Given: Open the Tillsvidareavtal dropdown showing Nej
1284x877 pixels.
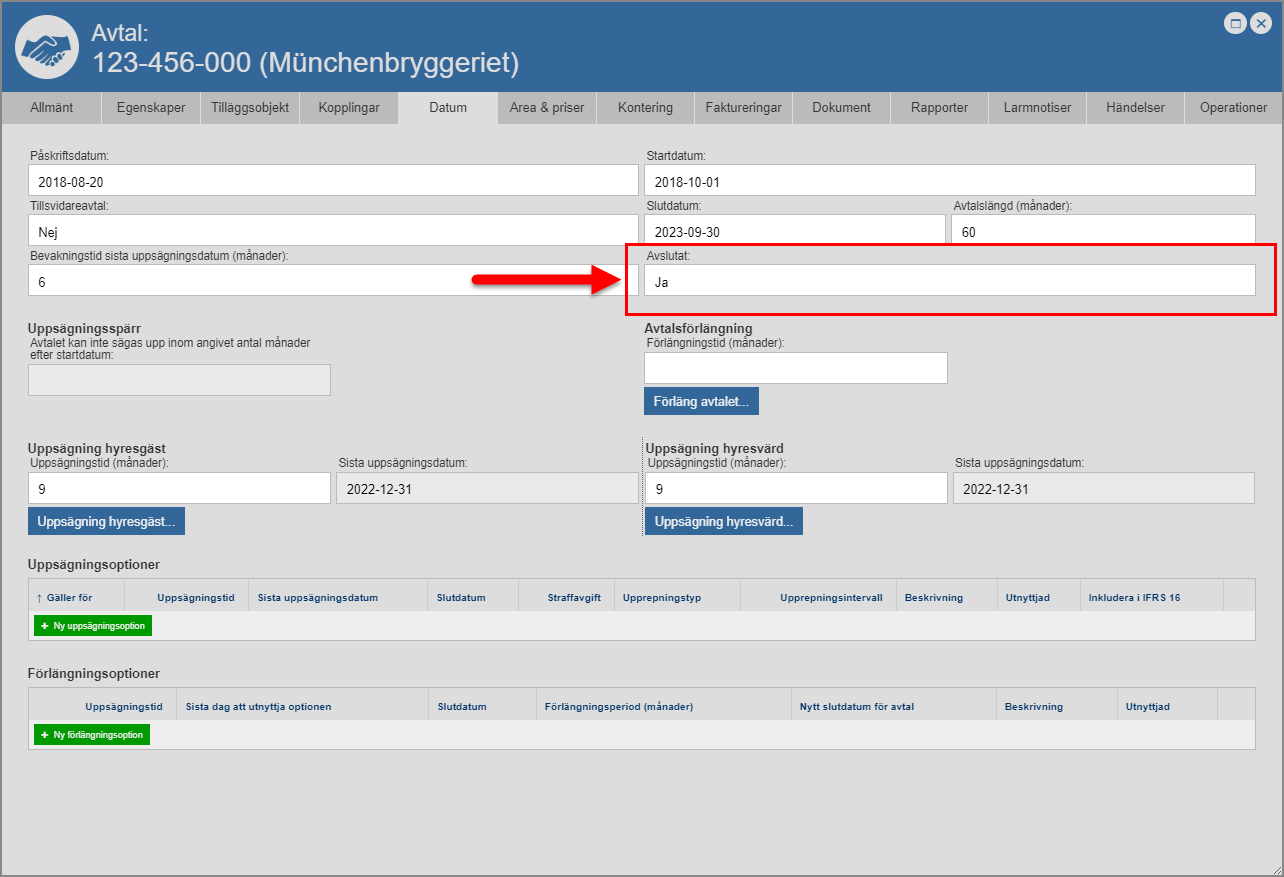Looking at the screenshot, I should 333,232.
